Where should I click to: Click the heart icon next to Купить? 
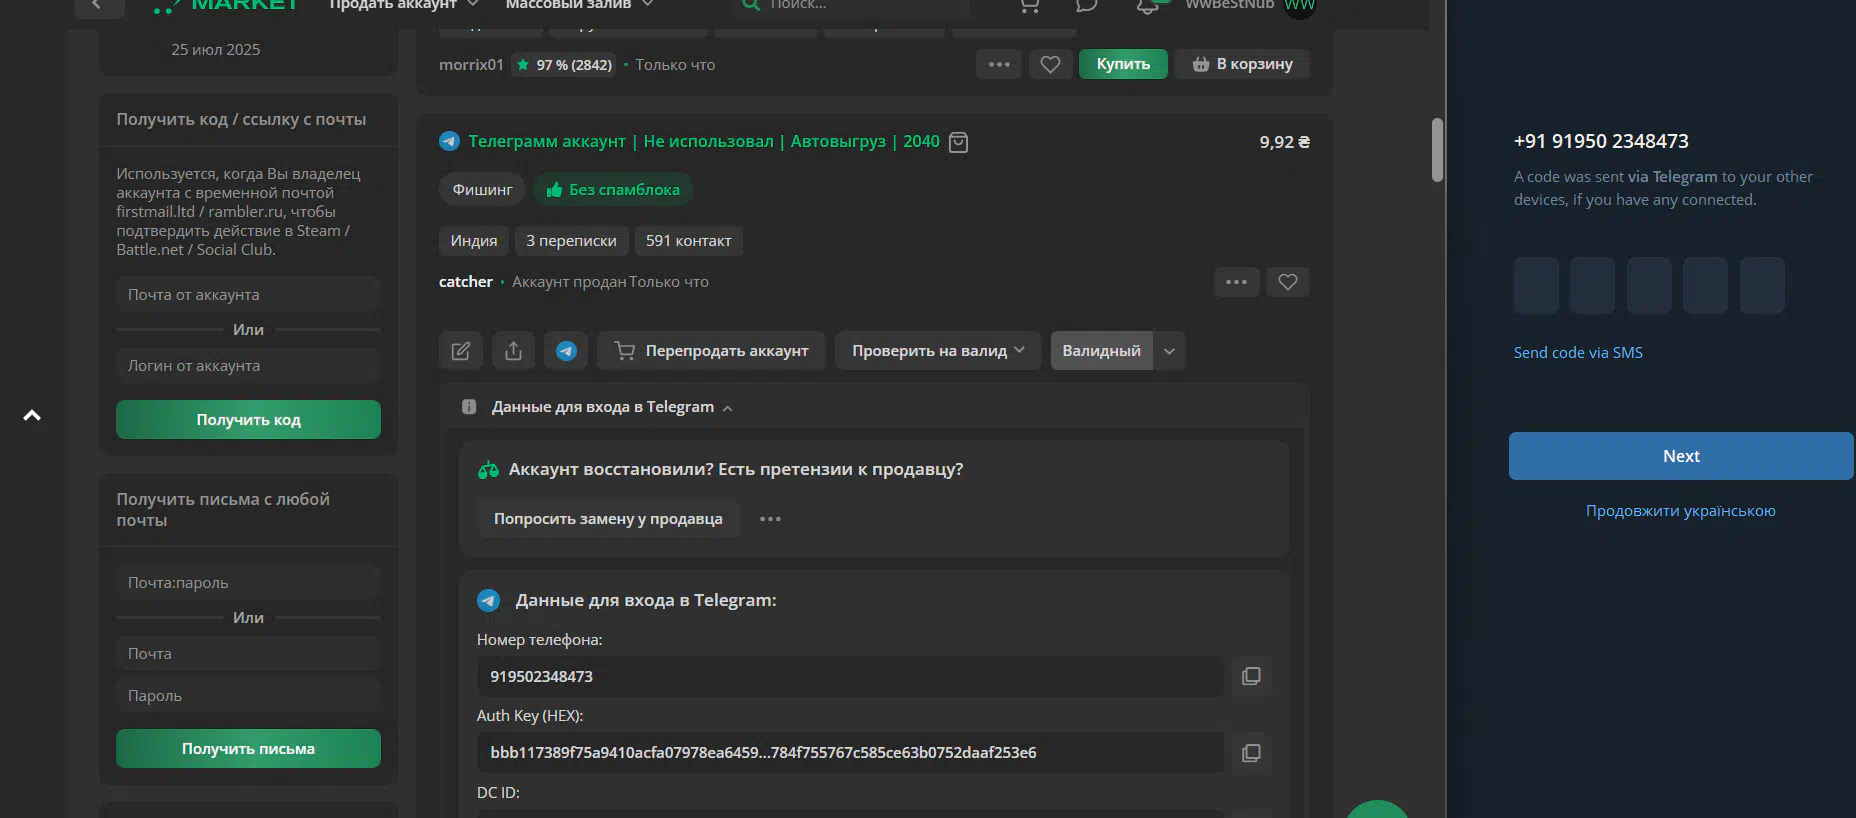click(1050, 64)
